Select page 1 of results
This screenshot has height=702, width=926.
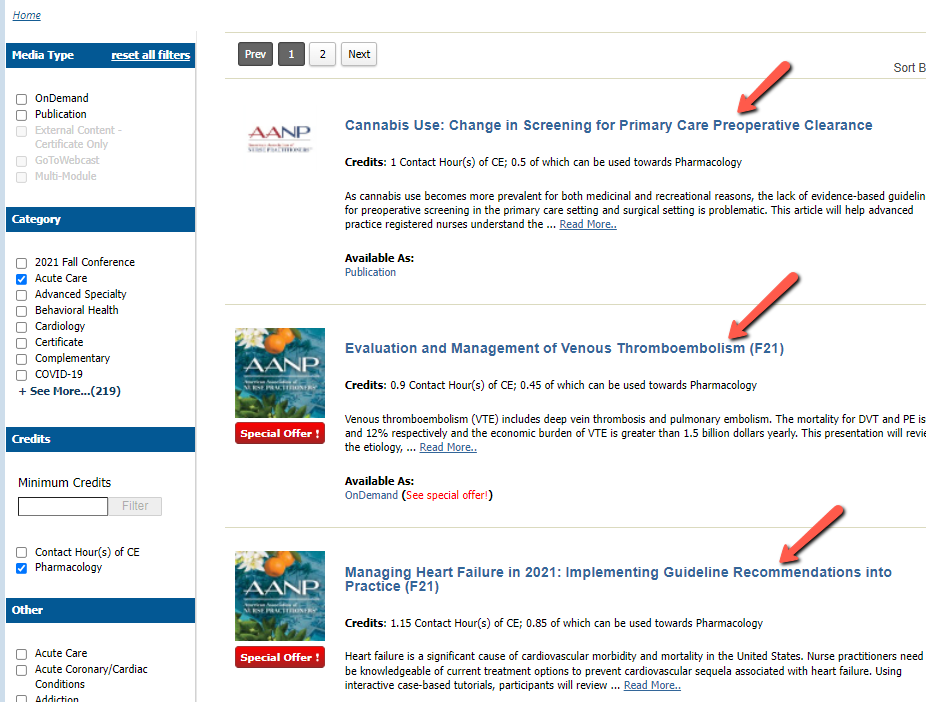click(291, 54)
